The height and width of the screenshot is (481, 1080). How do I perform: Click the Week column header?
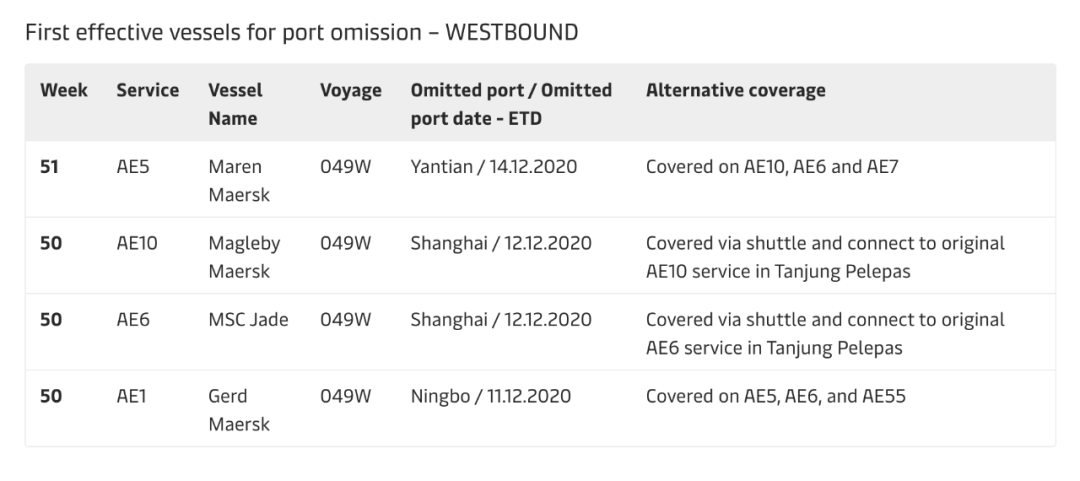tap(63, 91)
